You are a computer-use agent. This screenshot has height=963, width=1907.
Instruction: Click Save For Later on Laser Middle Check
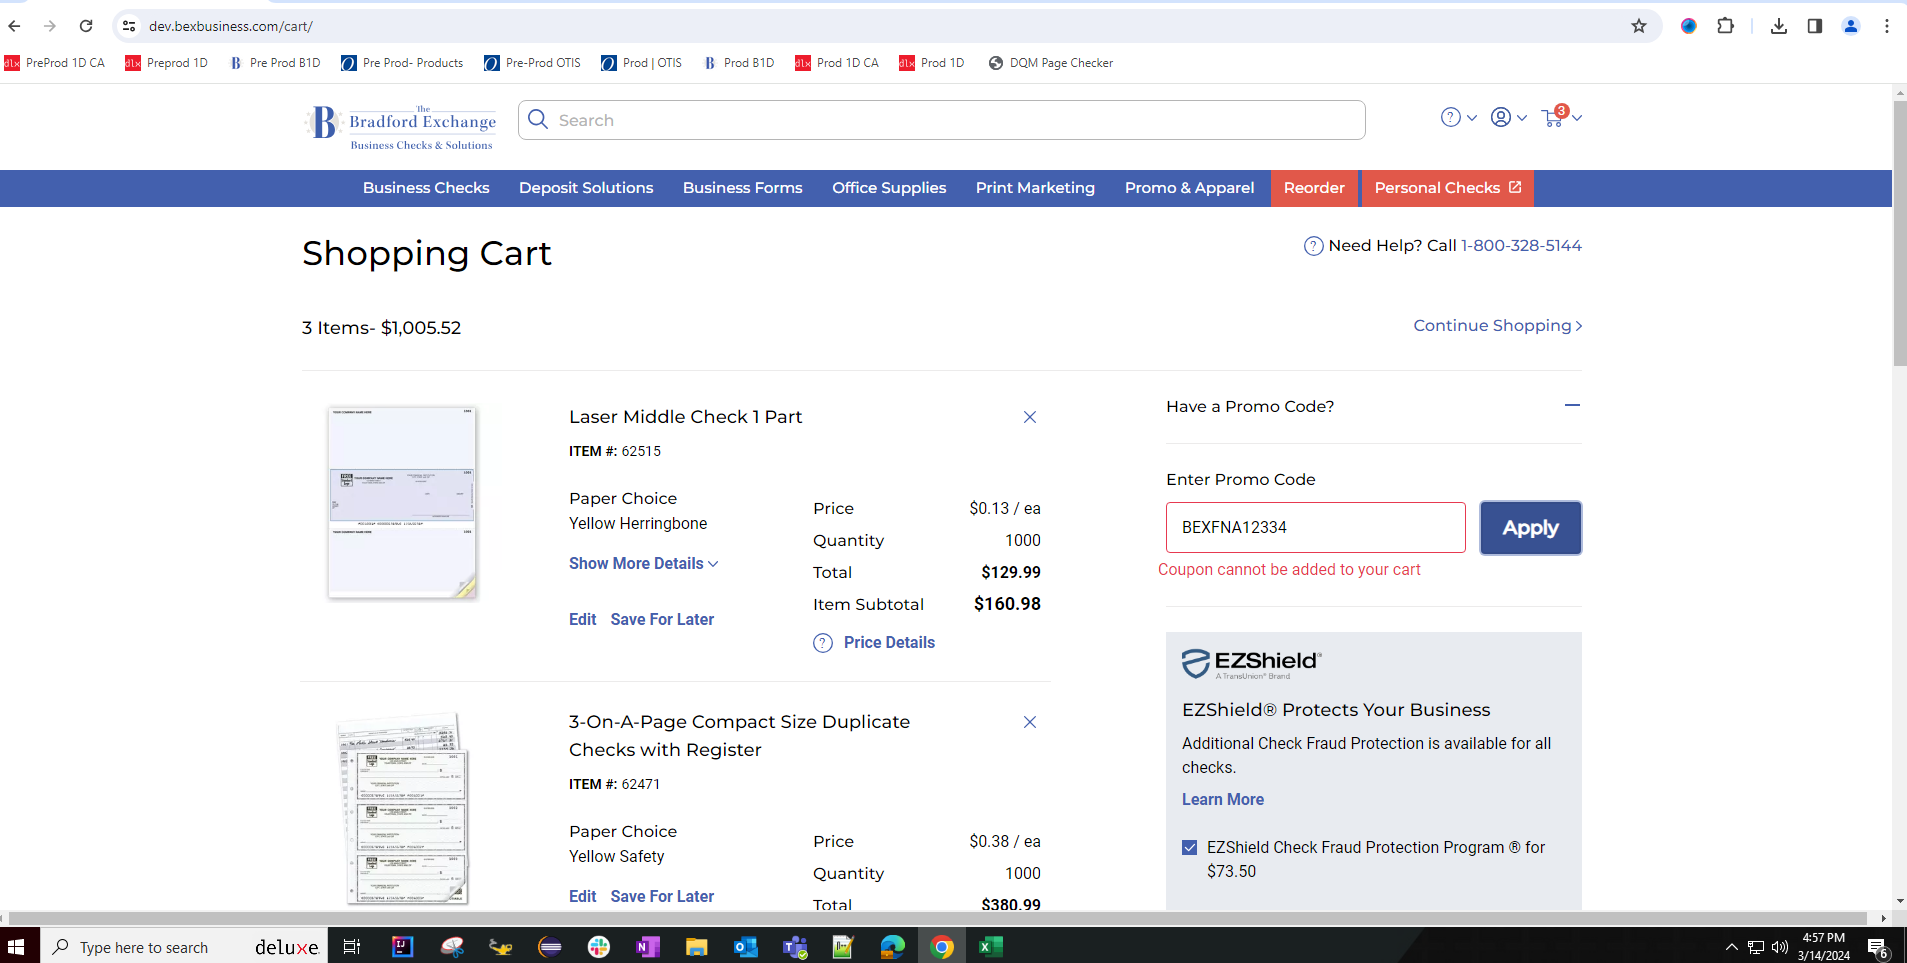[662, 620]
